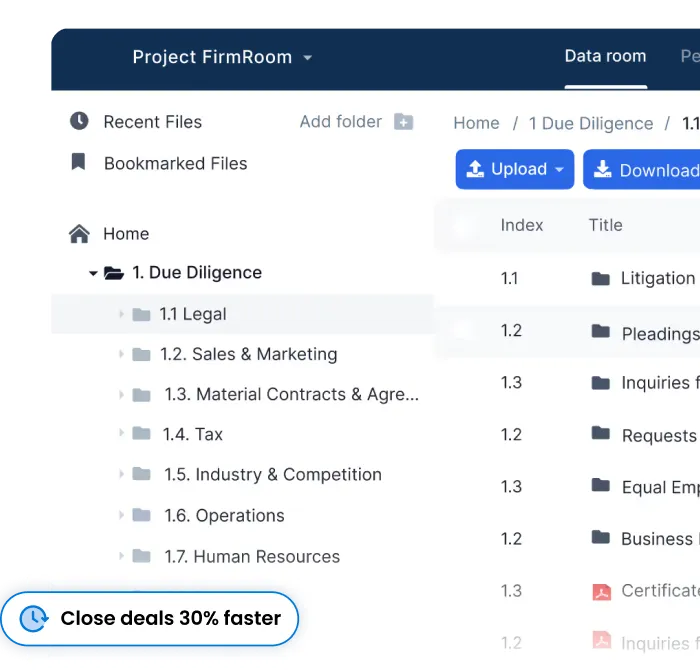Click the Litigation folder icon
Image resolution: width=700 pixels, height=670 pixels.
(x=600, y=279)
